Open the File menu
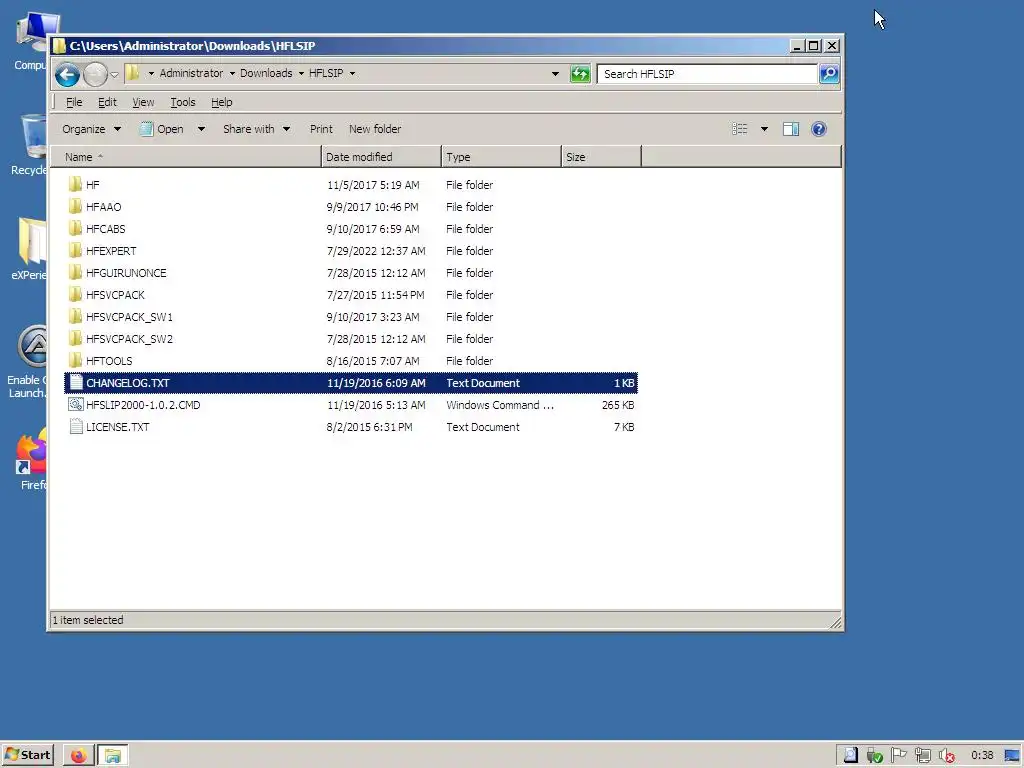Screen dimensions: 1024x768 pyautogui.click(x=74, y=102)
